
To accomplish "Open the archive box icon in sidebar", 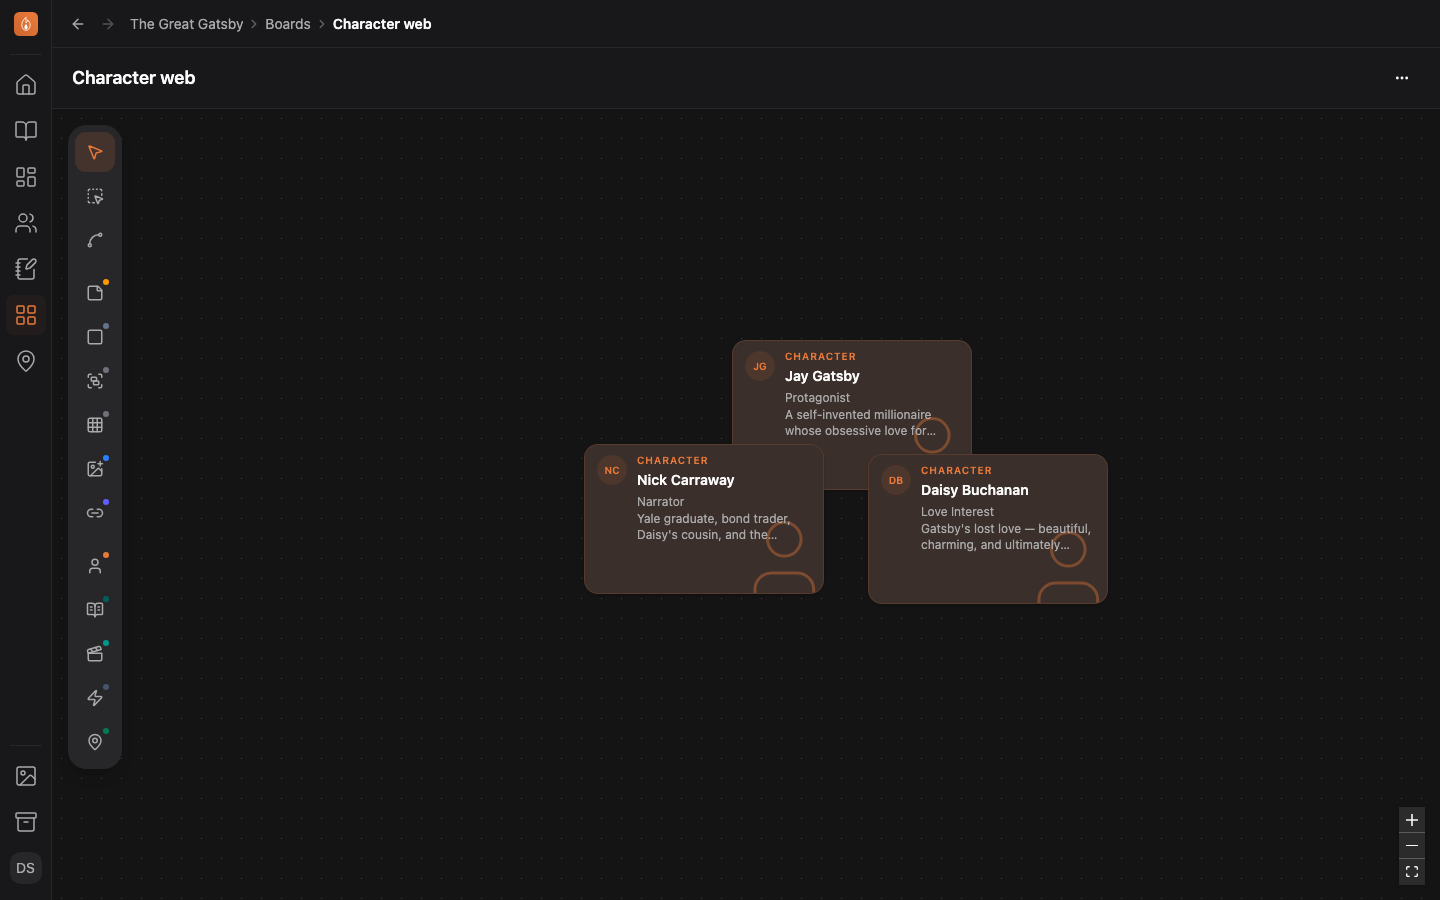I will tap(26, 822).
